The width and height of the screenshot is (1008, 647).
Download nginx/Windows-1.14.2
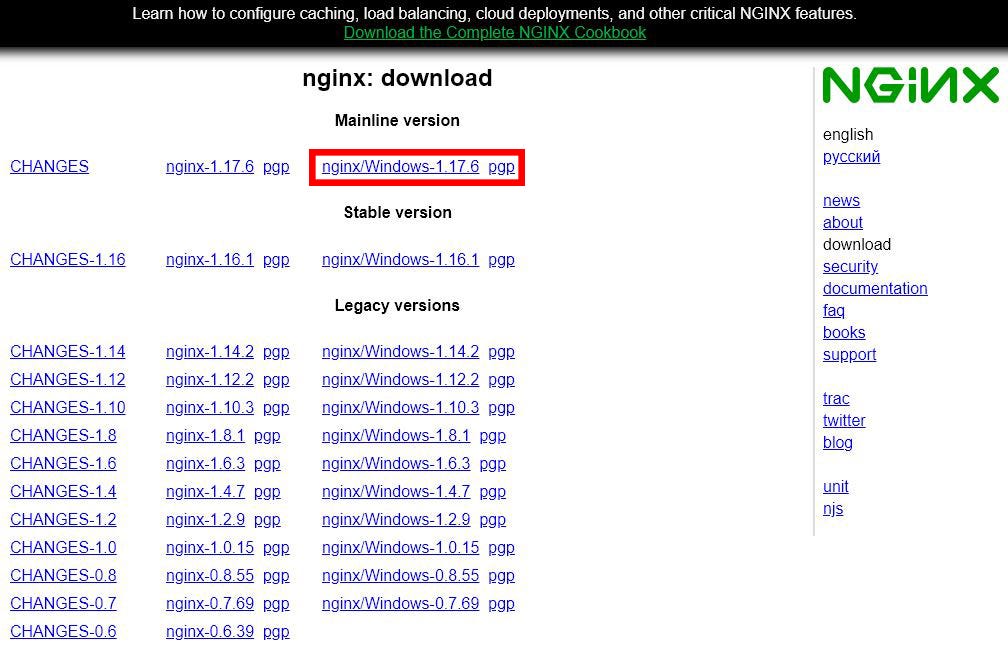click(x=400, y=351)
